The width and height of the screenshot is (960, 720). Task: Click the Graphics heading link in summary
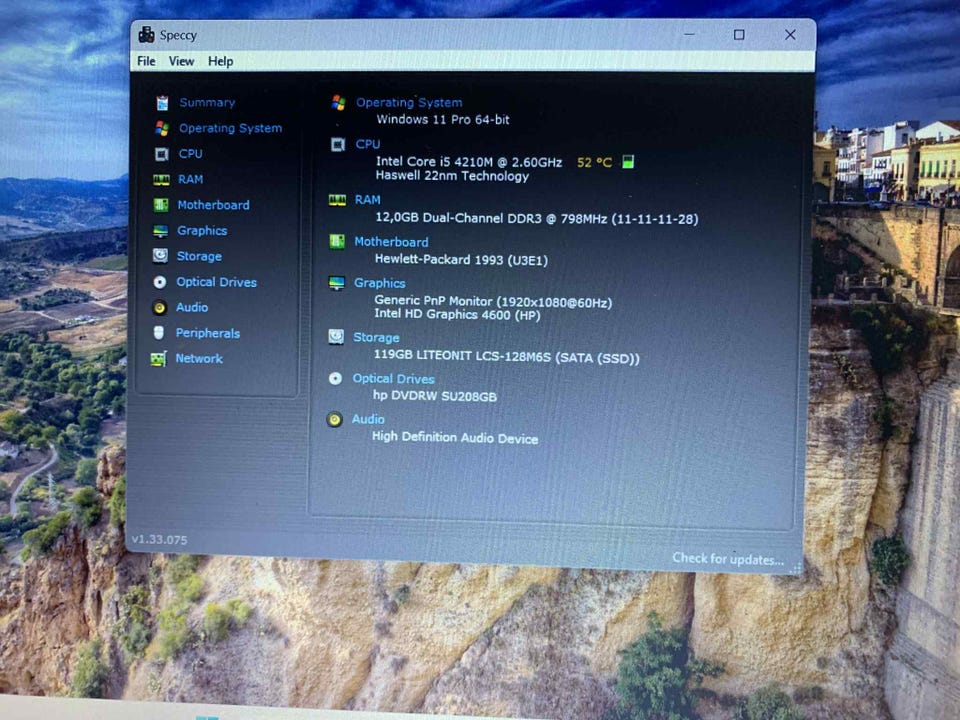pyautogui.click(x=380, y=283)
